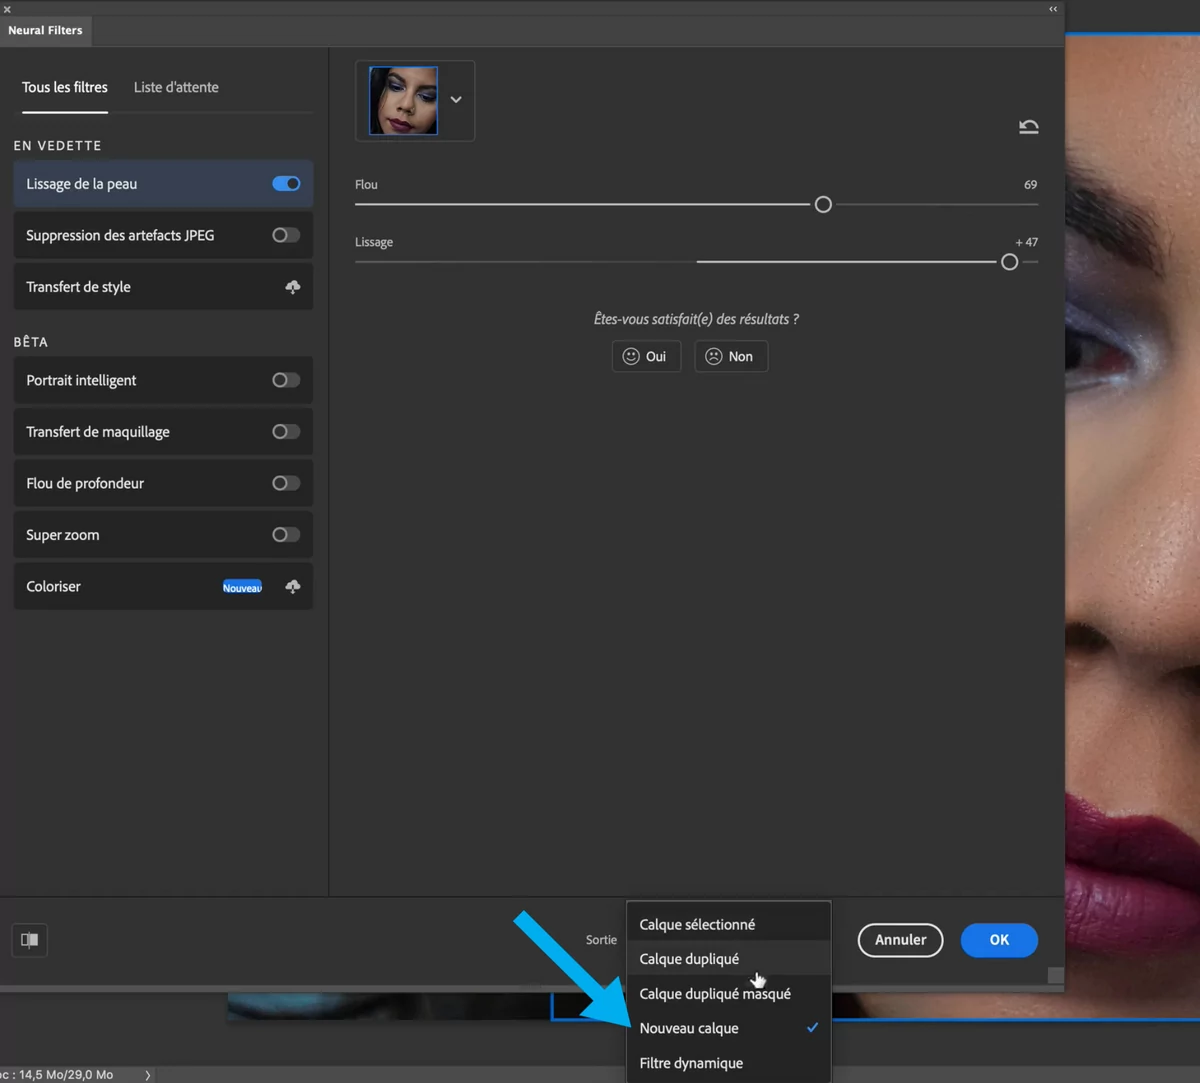Screen dimensions: 1200x1083
Task: Click the smiley face on the Oui button
Action: coord(631,357)
